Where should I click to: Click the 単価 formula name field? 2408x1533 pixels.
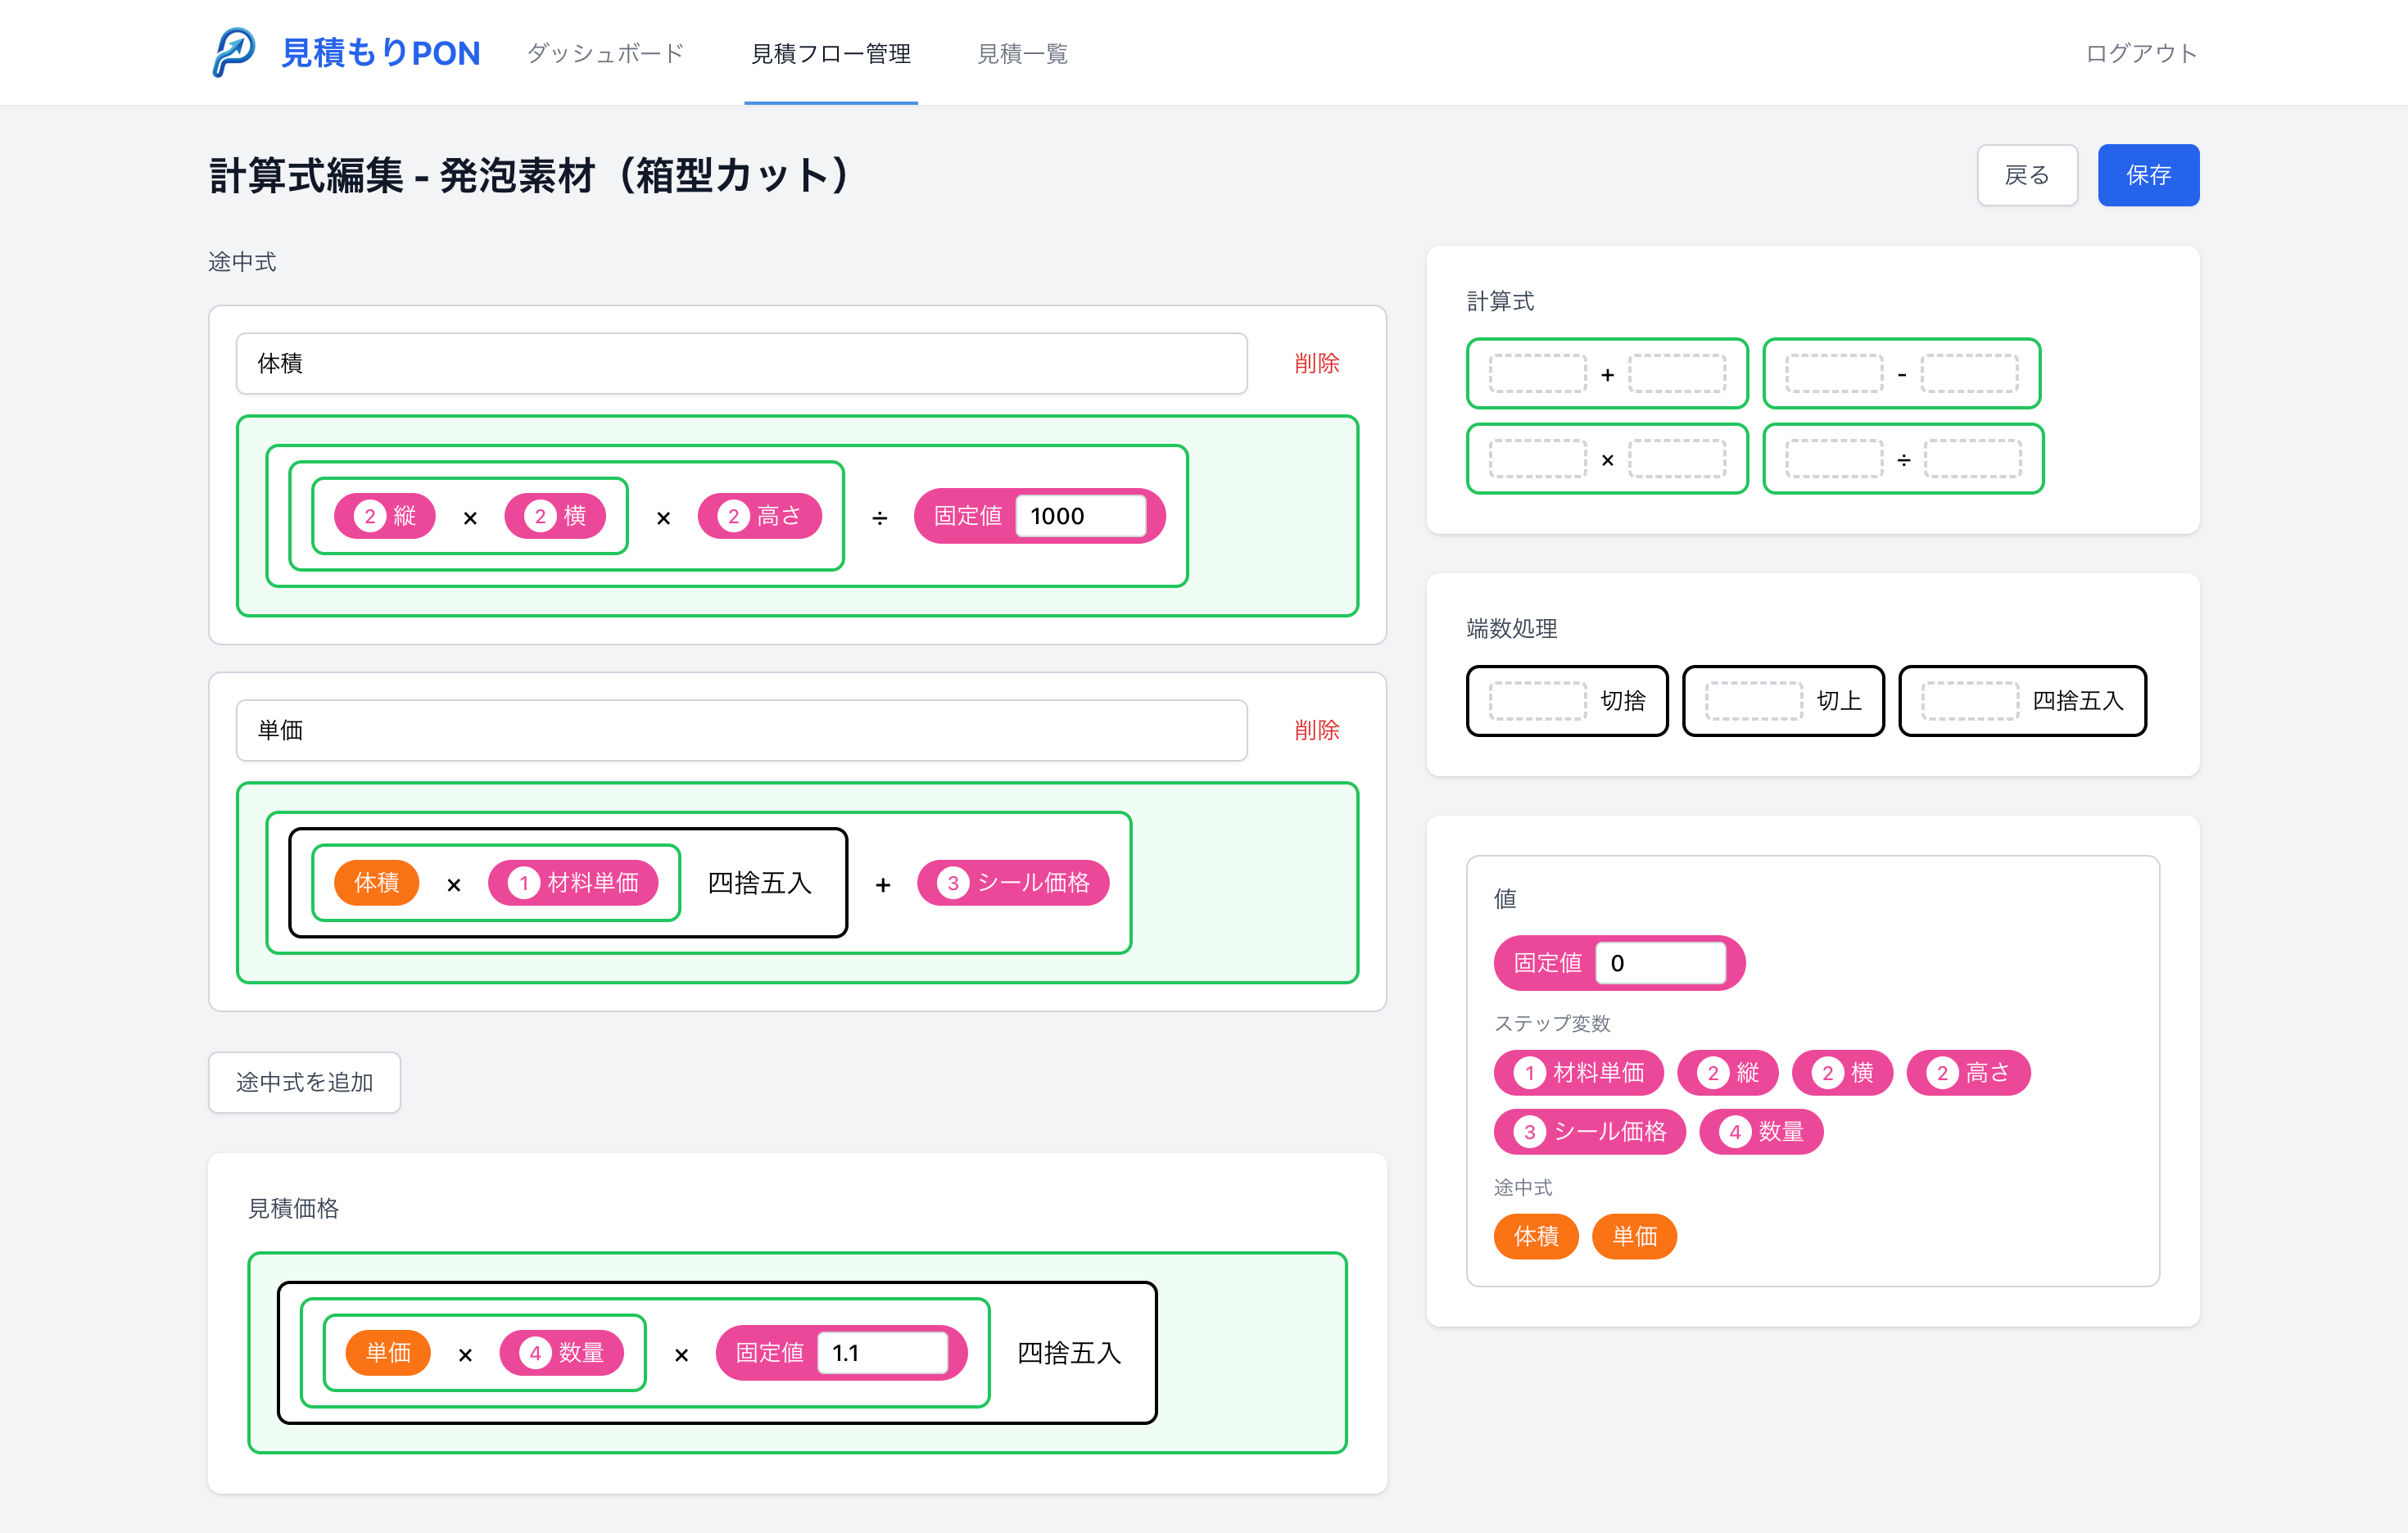click(x=741, y=730)
